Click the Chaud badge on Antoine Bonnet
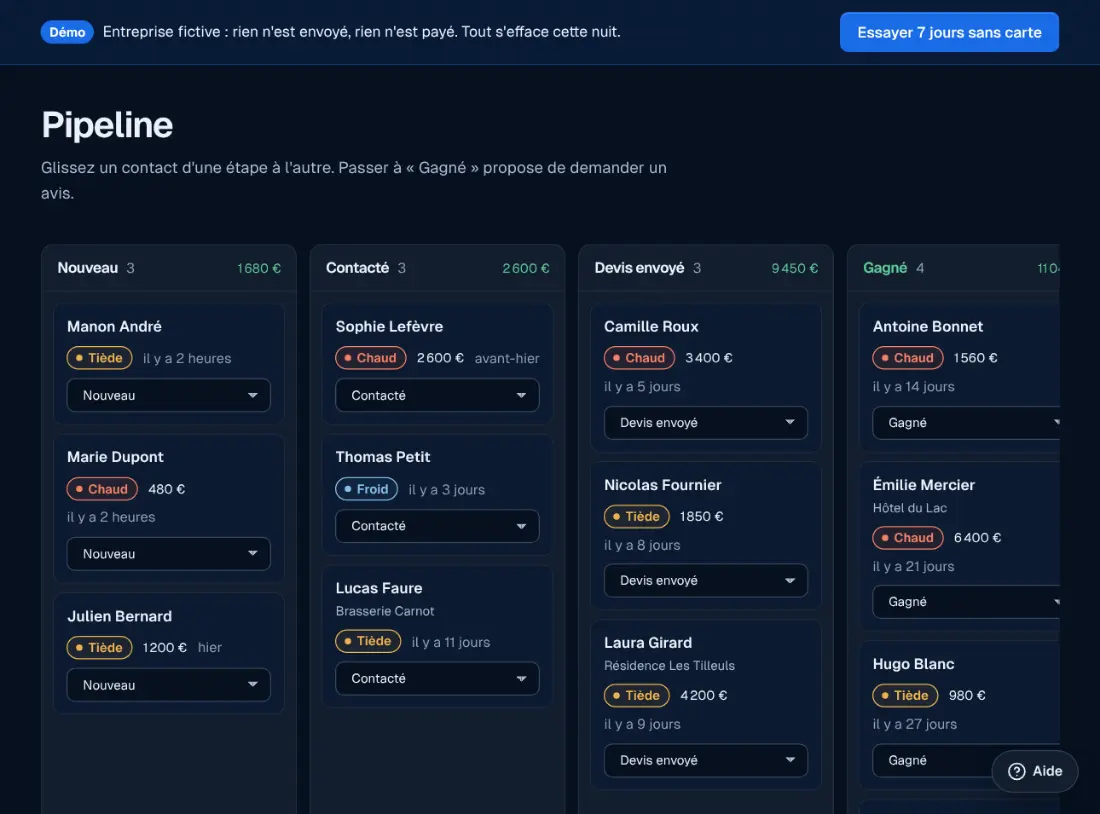This screenshot has width=1100, height=814. [908, 358]
